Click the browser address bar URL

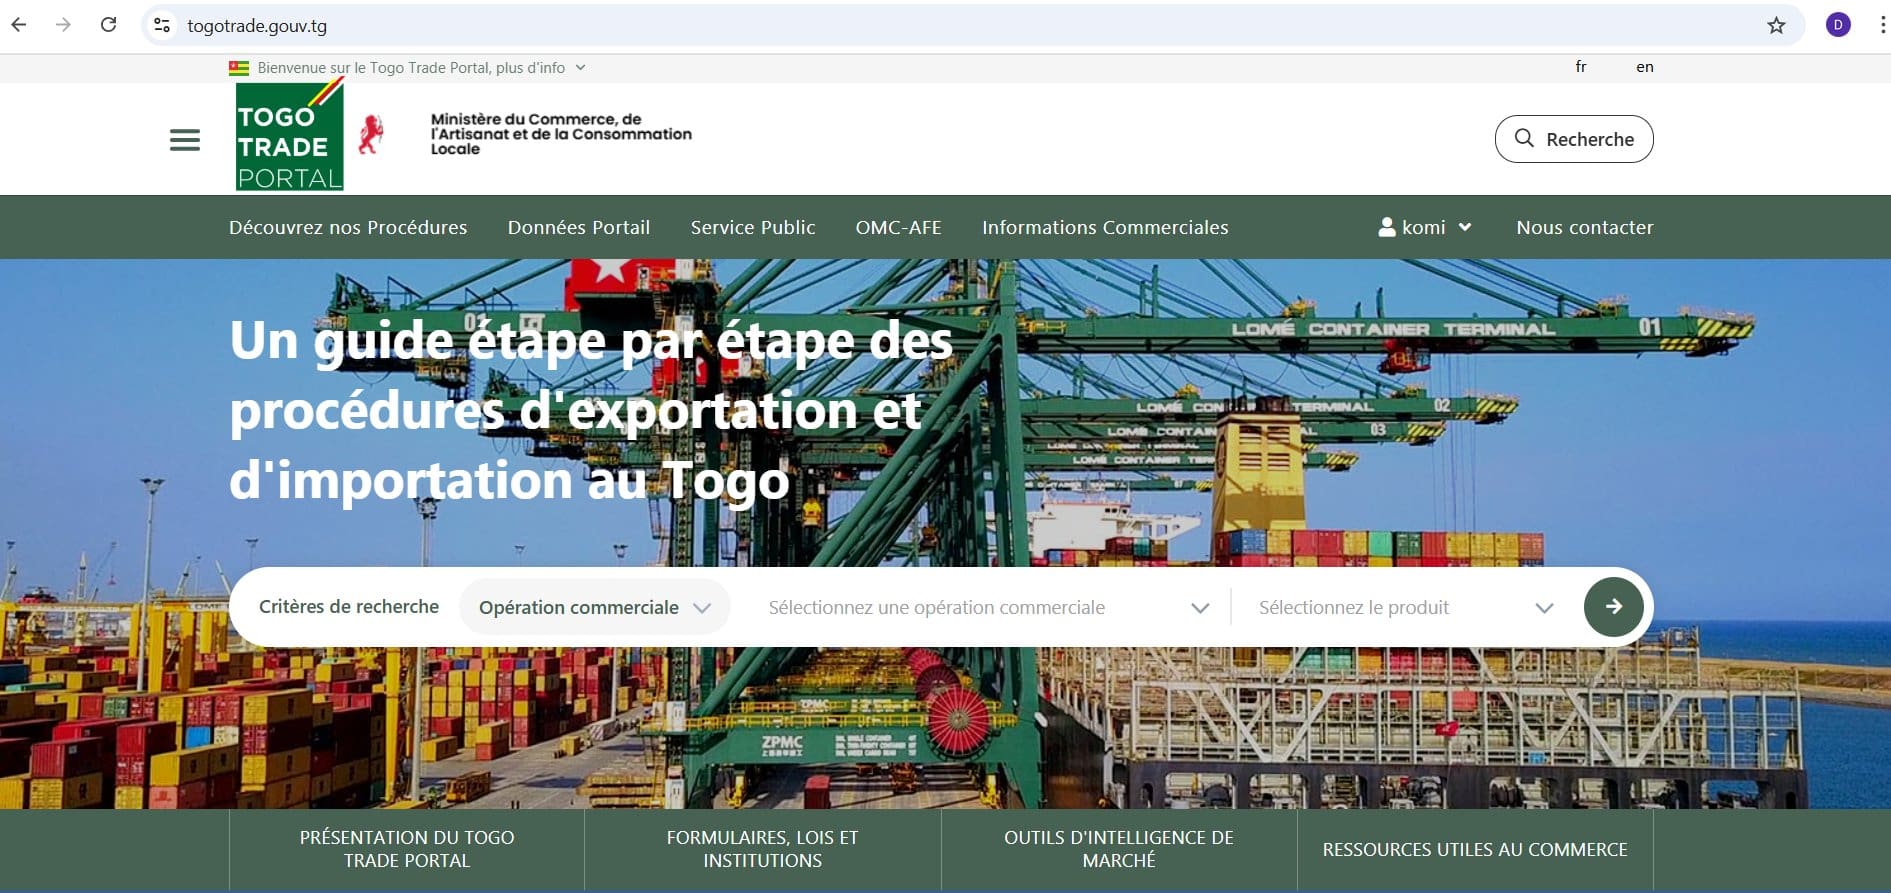click(x=257, y=26)
